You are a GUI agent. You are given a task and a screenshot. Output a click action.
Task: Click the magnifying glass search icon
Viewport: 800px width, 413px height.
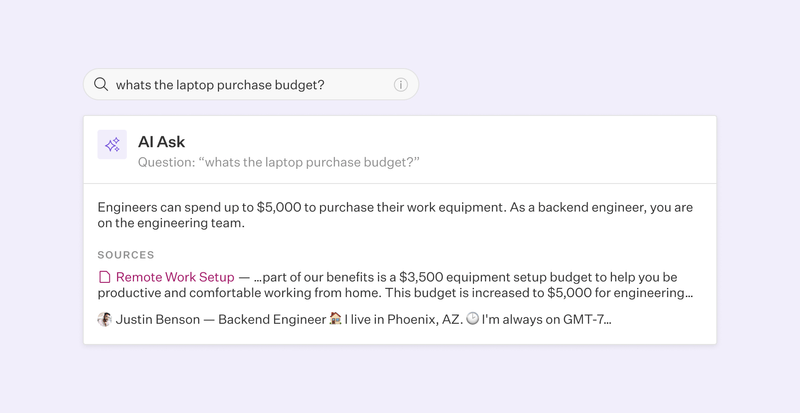(x=101, y=85)
